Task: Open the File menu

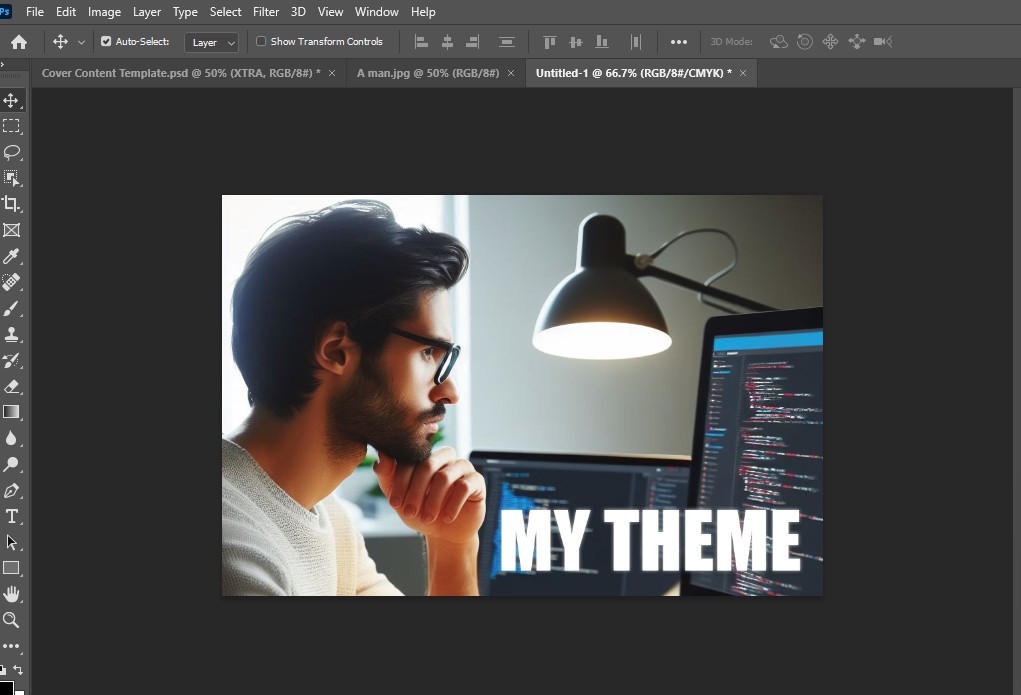Action: pyautogui.click(x=35, y=12)
